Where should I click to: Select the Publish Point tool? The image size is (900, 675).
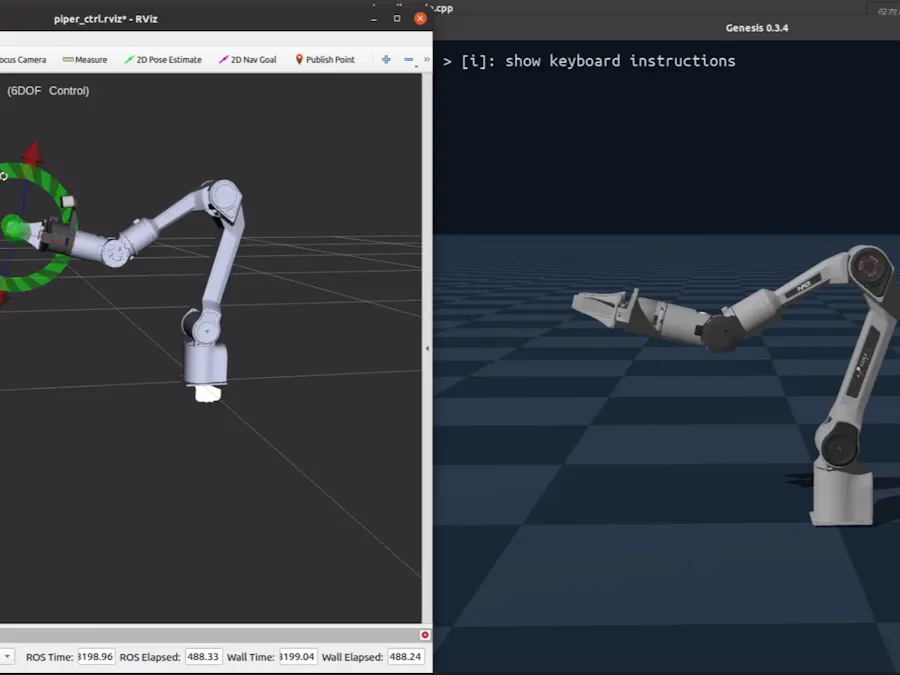tap(325, 59)
